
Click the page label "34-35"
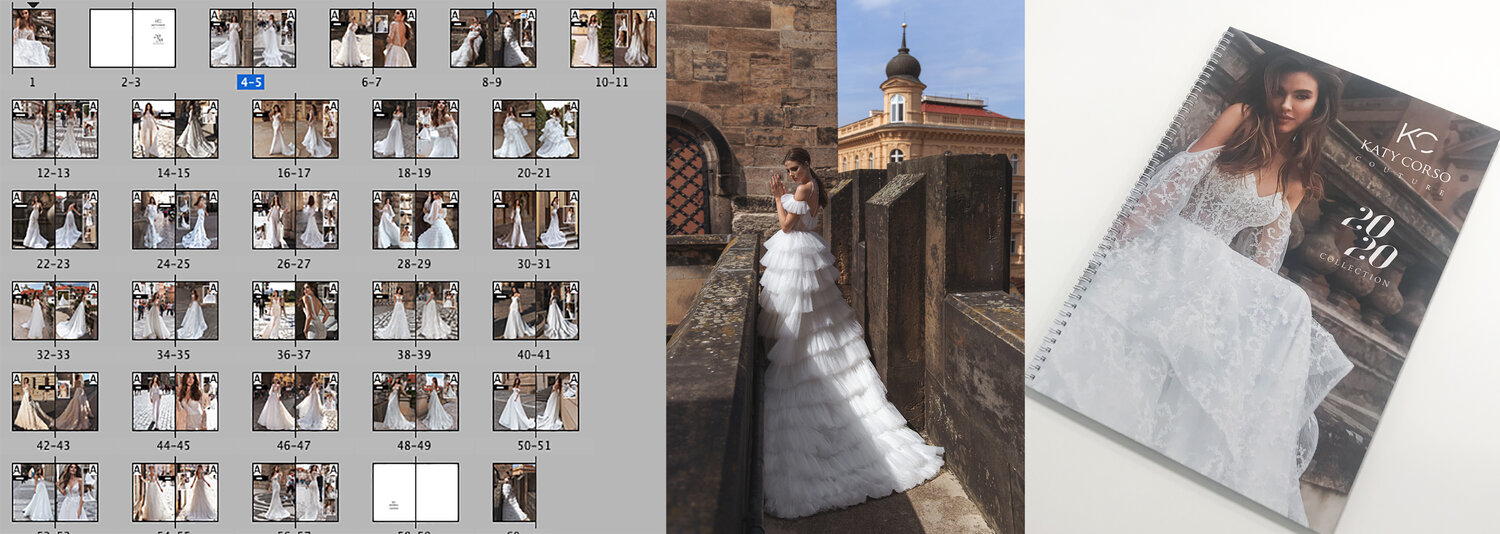[173, 354]
